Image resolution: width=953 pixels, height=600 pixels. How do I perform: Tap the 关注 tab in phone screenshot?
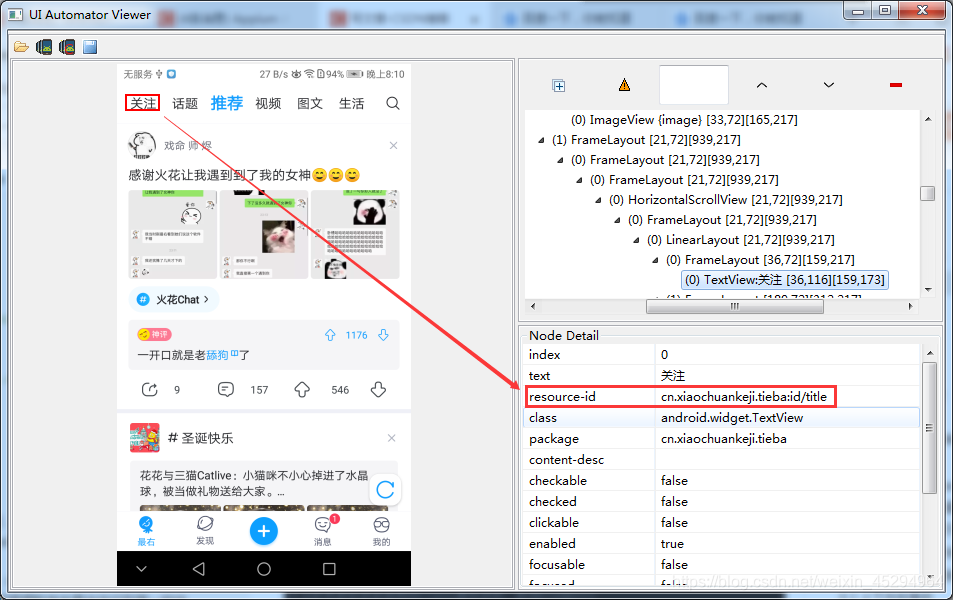[143, 103]
